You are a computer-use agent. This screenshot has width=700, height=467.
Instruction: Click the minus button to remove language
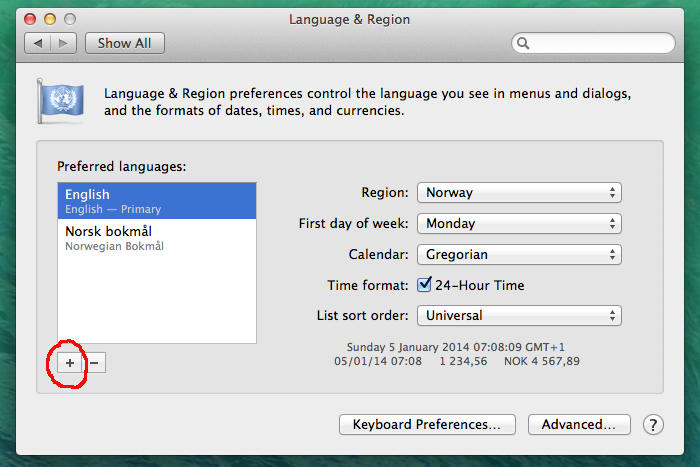[x=94, y=363]
